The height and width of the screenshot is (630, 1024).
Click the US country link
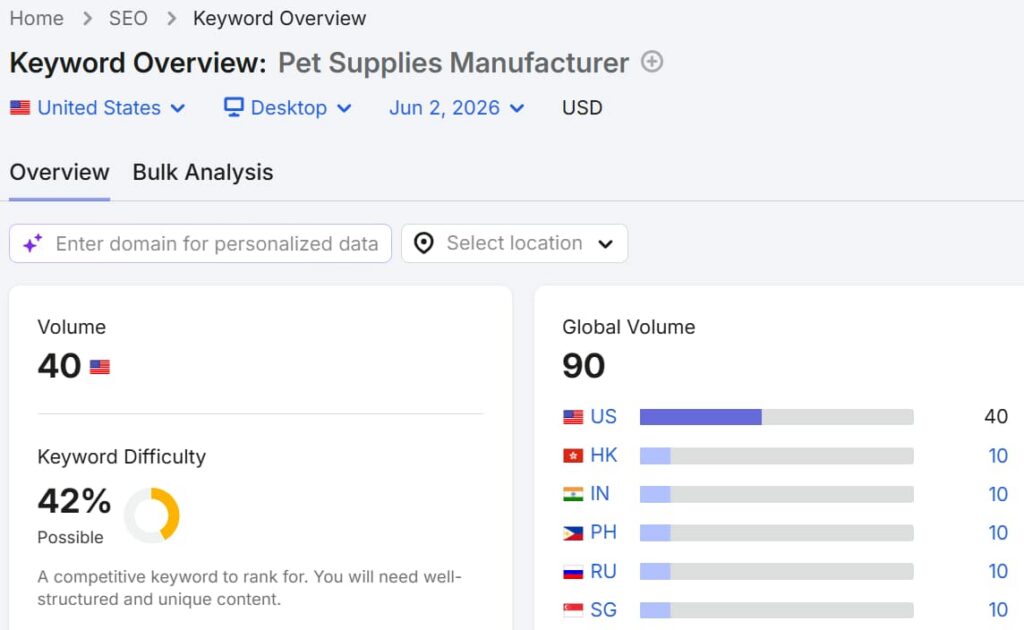point(603,417)
